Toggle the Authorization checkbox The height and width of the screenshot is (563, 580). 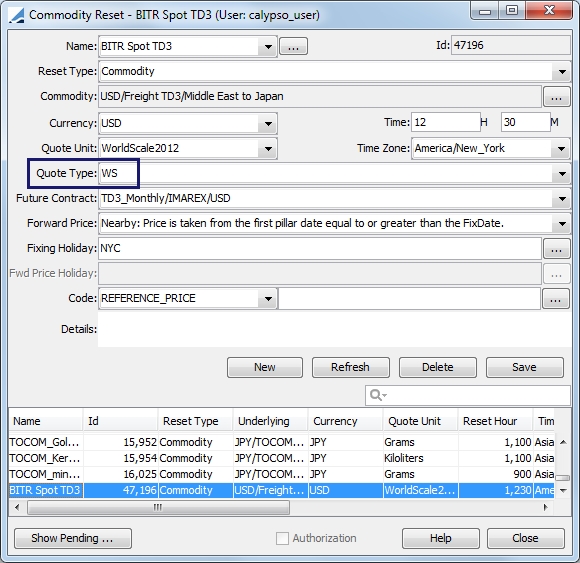(282, 538)
